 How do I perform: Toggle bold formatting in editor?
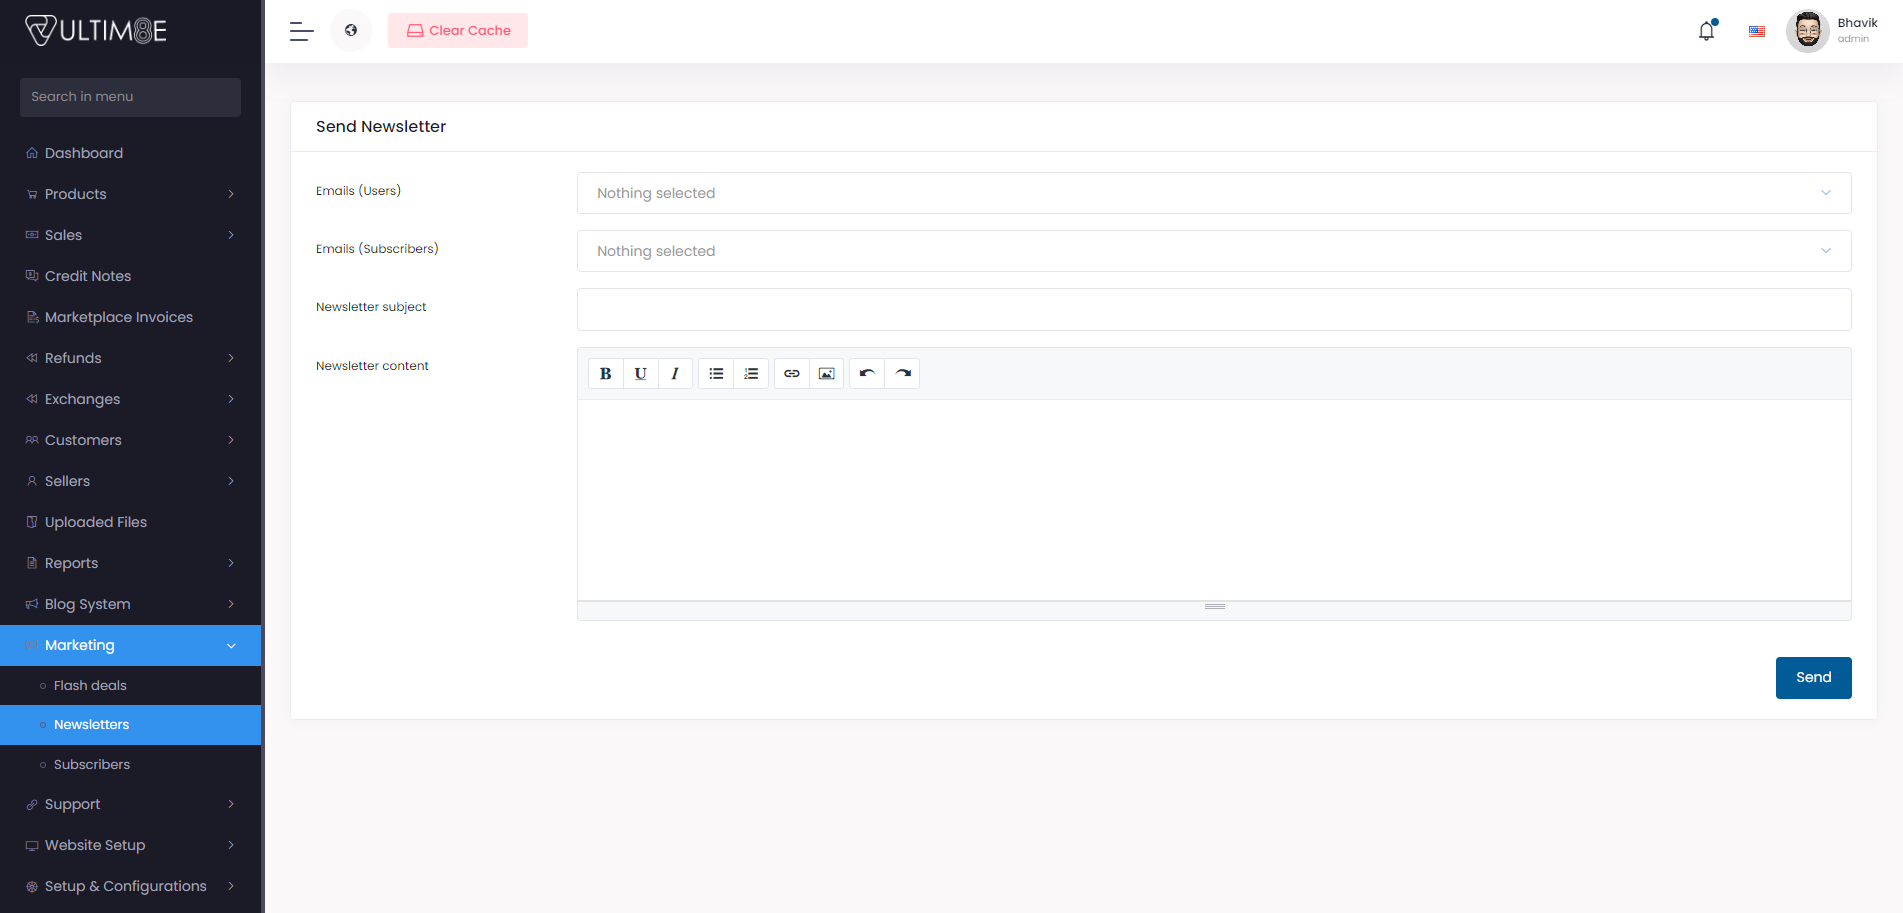605,374
